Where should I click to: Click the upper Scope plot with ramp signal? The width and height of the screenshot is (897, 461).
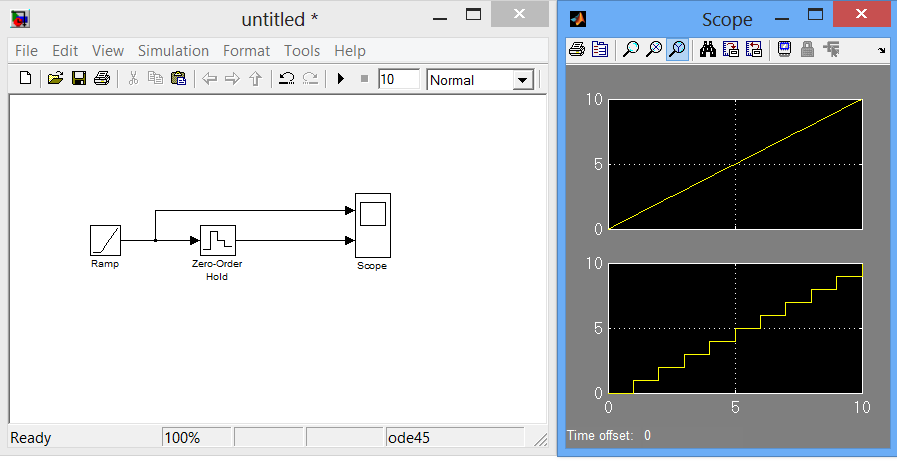(x=736, y=164)
